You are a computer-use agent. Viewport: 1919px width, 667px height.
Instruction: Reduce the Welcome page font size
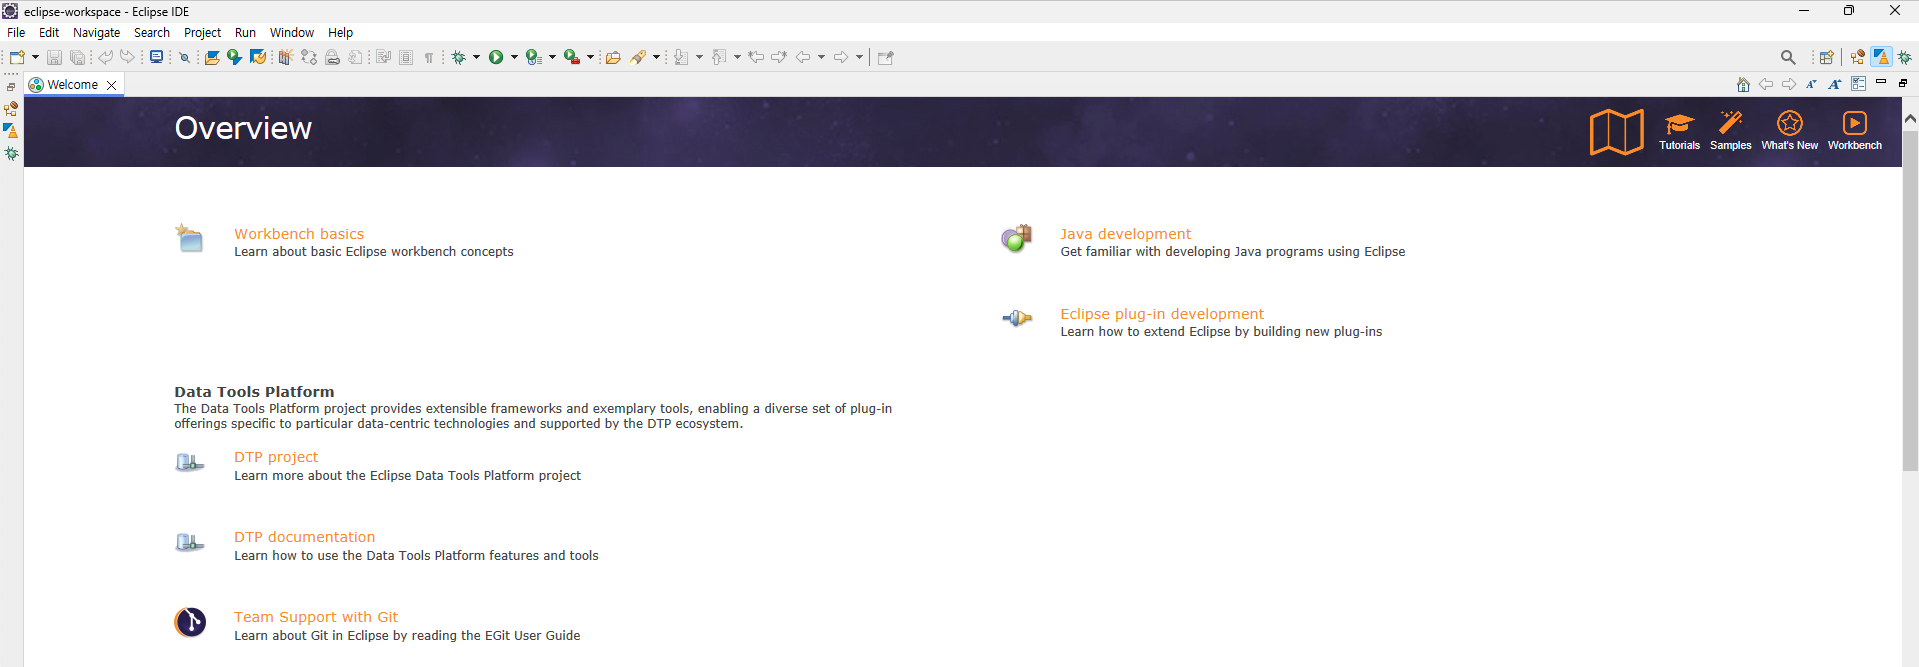click(1811, 84)
